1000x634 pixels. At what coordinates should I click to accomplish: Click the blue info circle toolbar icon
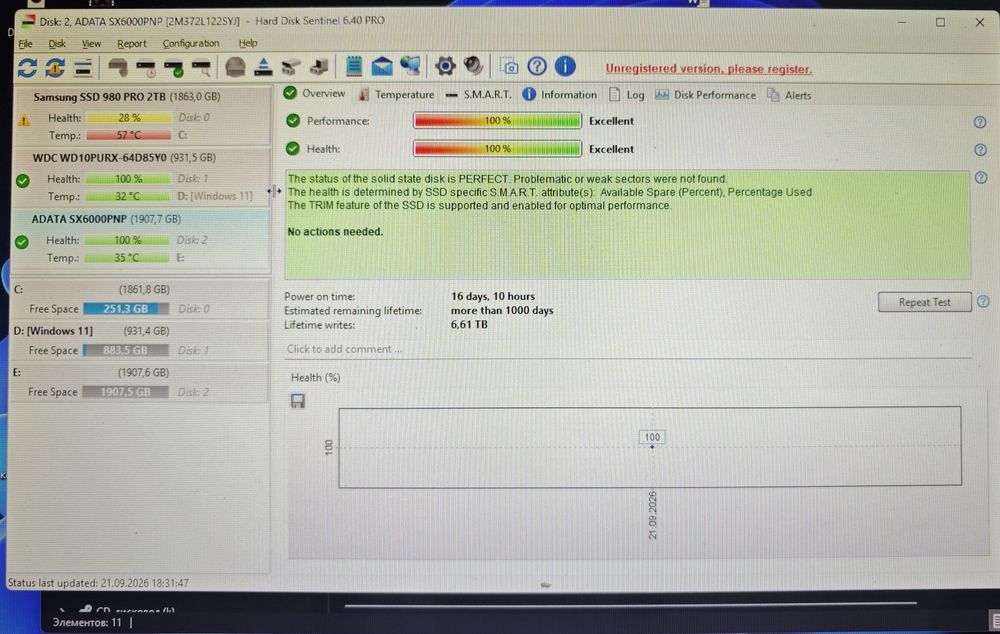(565, 66)
